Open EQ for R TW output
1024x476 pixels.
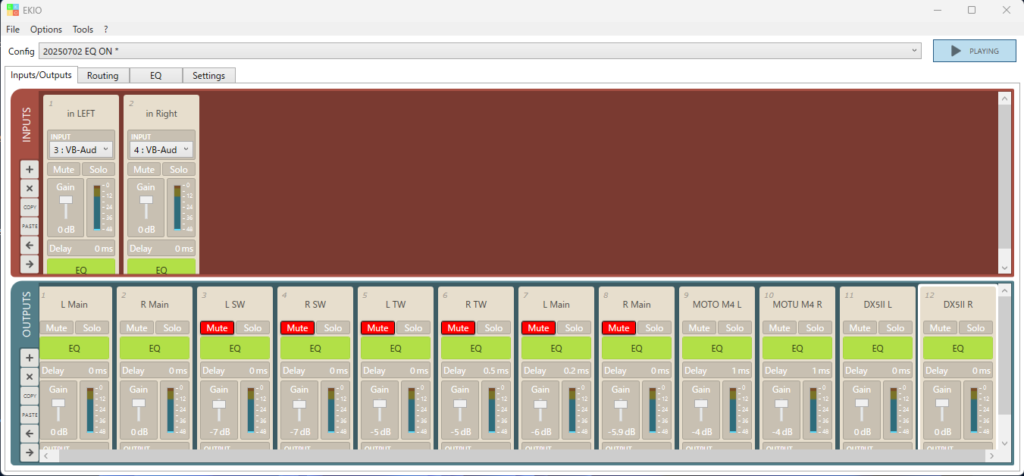[476, 349]
